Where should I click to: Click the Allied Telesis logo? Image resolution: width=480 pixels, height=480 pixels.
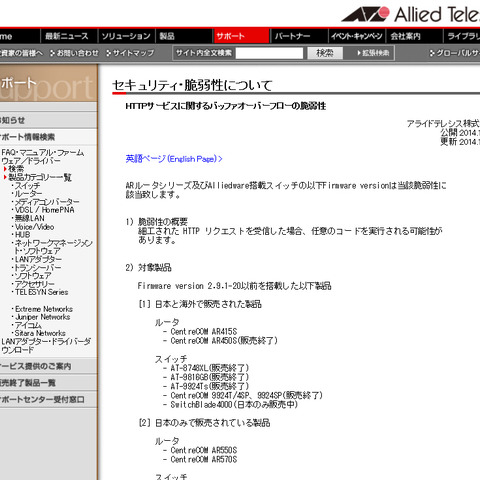[x=411, y=14]
